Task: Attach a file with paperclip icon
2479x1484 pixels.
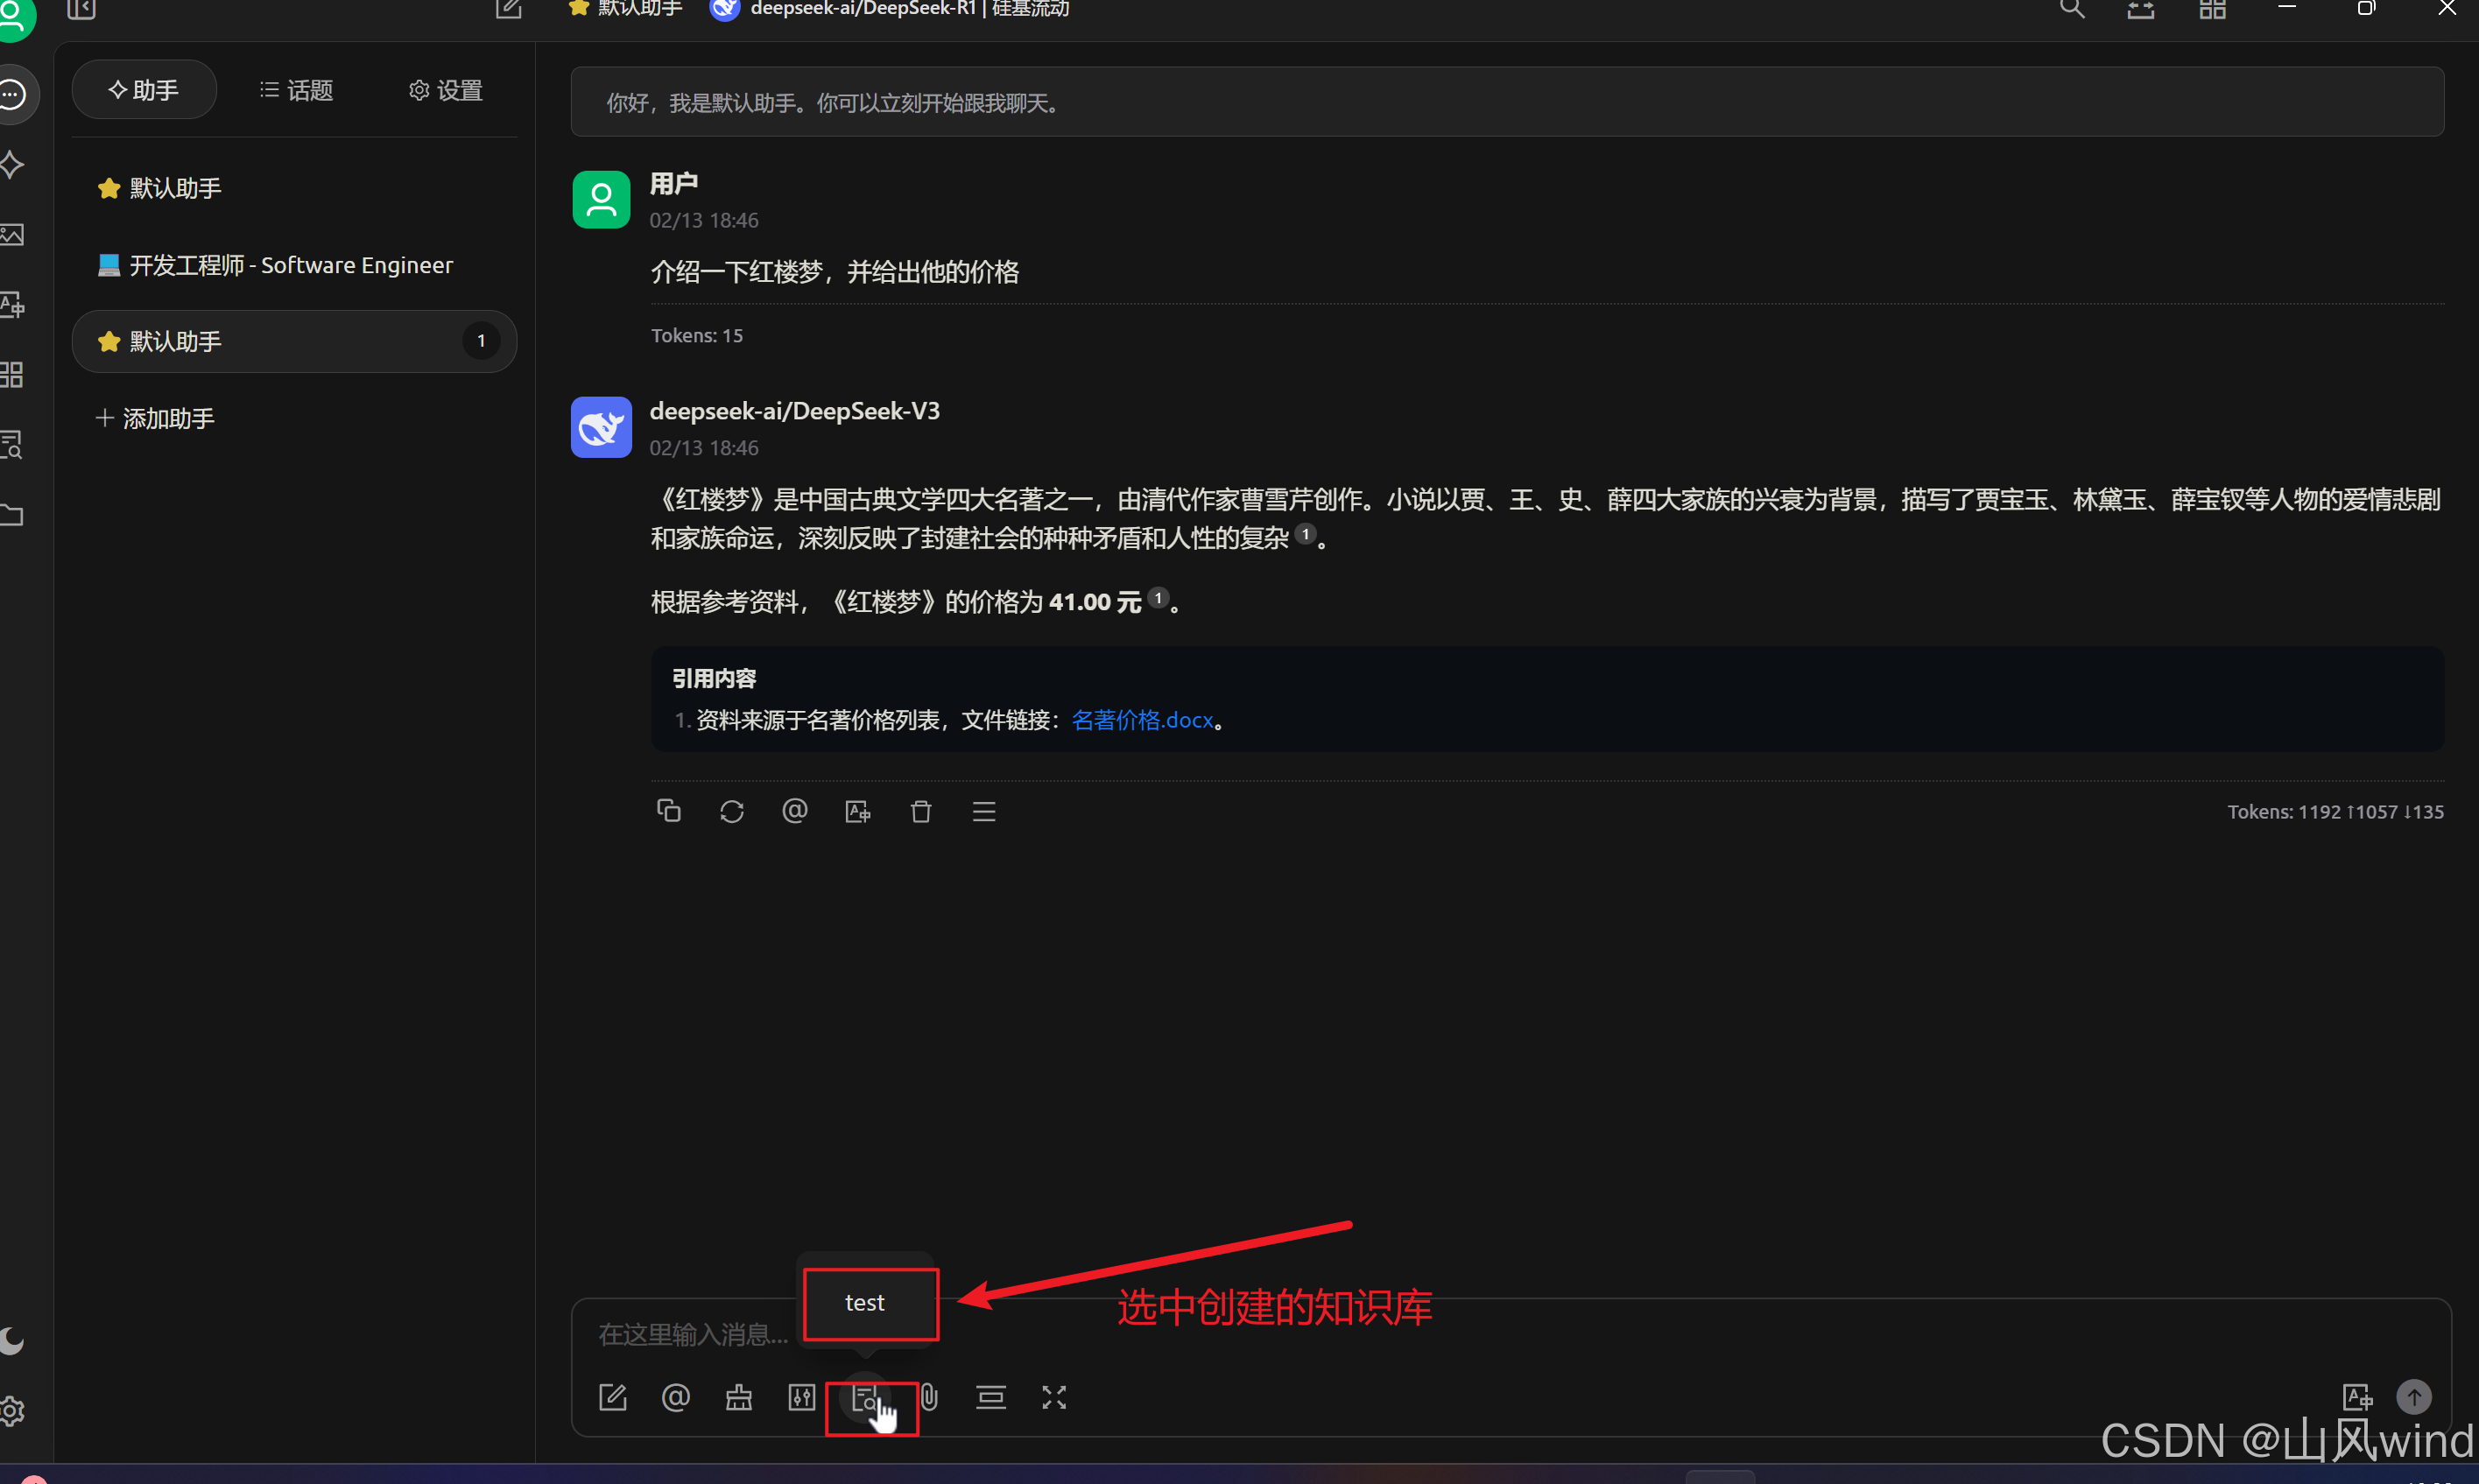Action: 929,1397
